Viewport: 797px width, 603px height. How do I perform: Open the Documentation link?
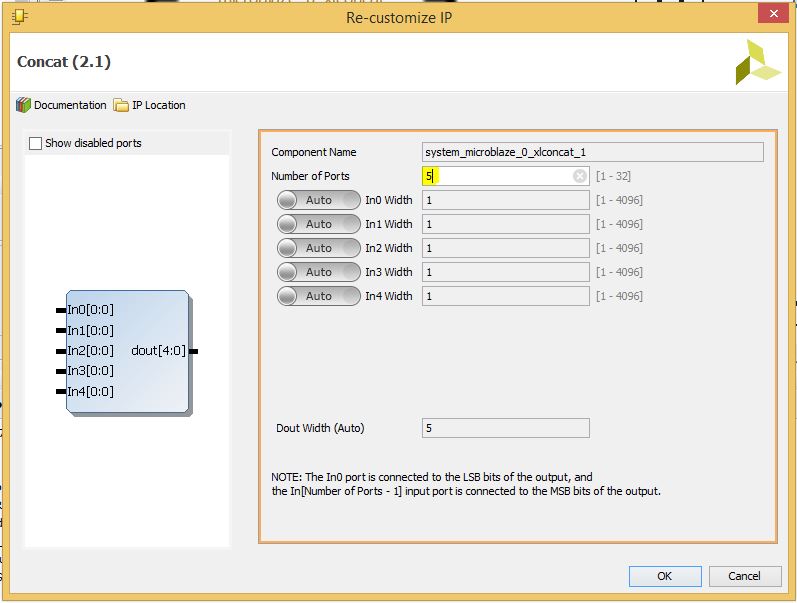(70, 105)
